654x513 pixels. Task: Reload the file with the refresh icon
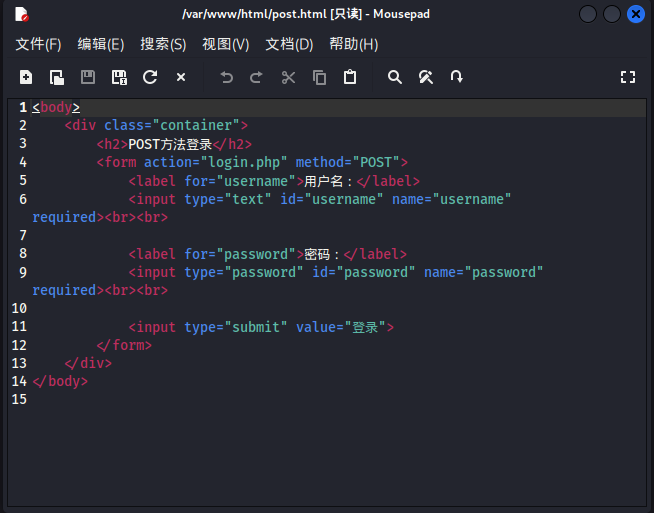click(x=150, y=77)
